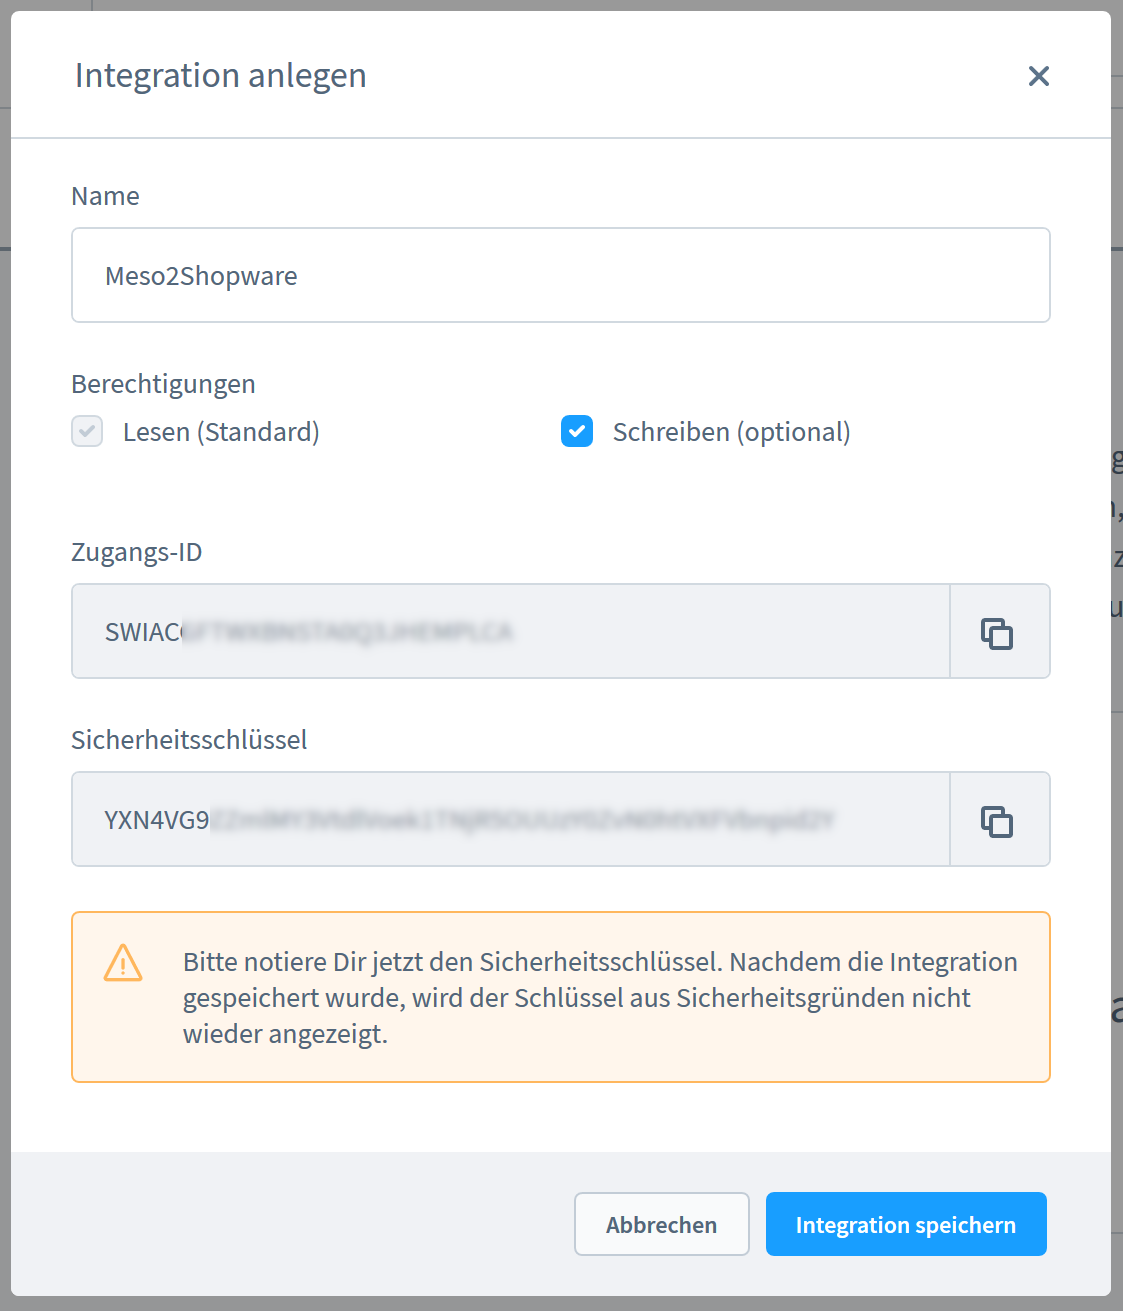Click the "Sicherheitsschlüssel" field label
The image size is (1123, 1311).
coord(189,740)
